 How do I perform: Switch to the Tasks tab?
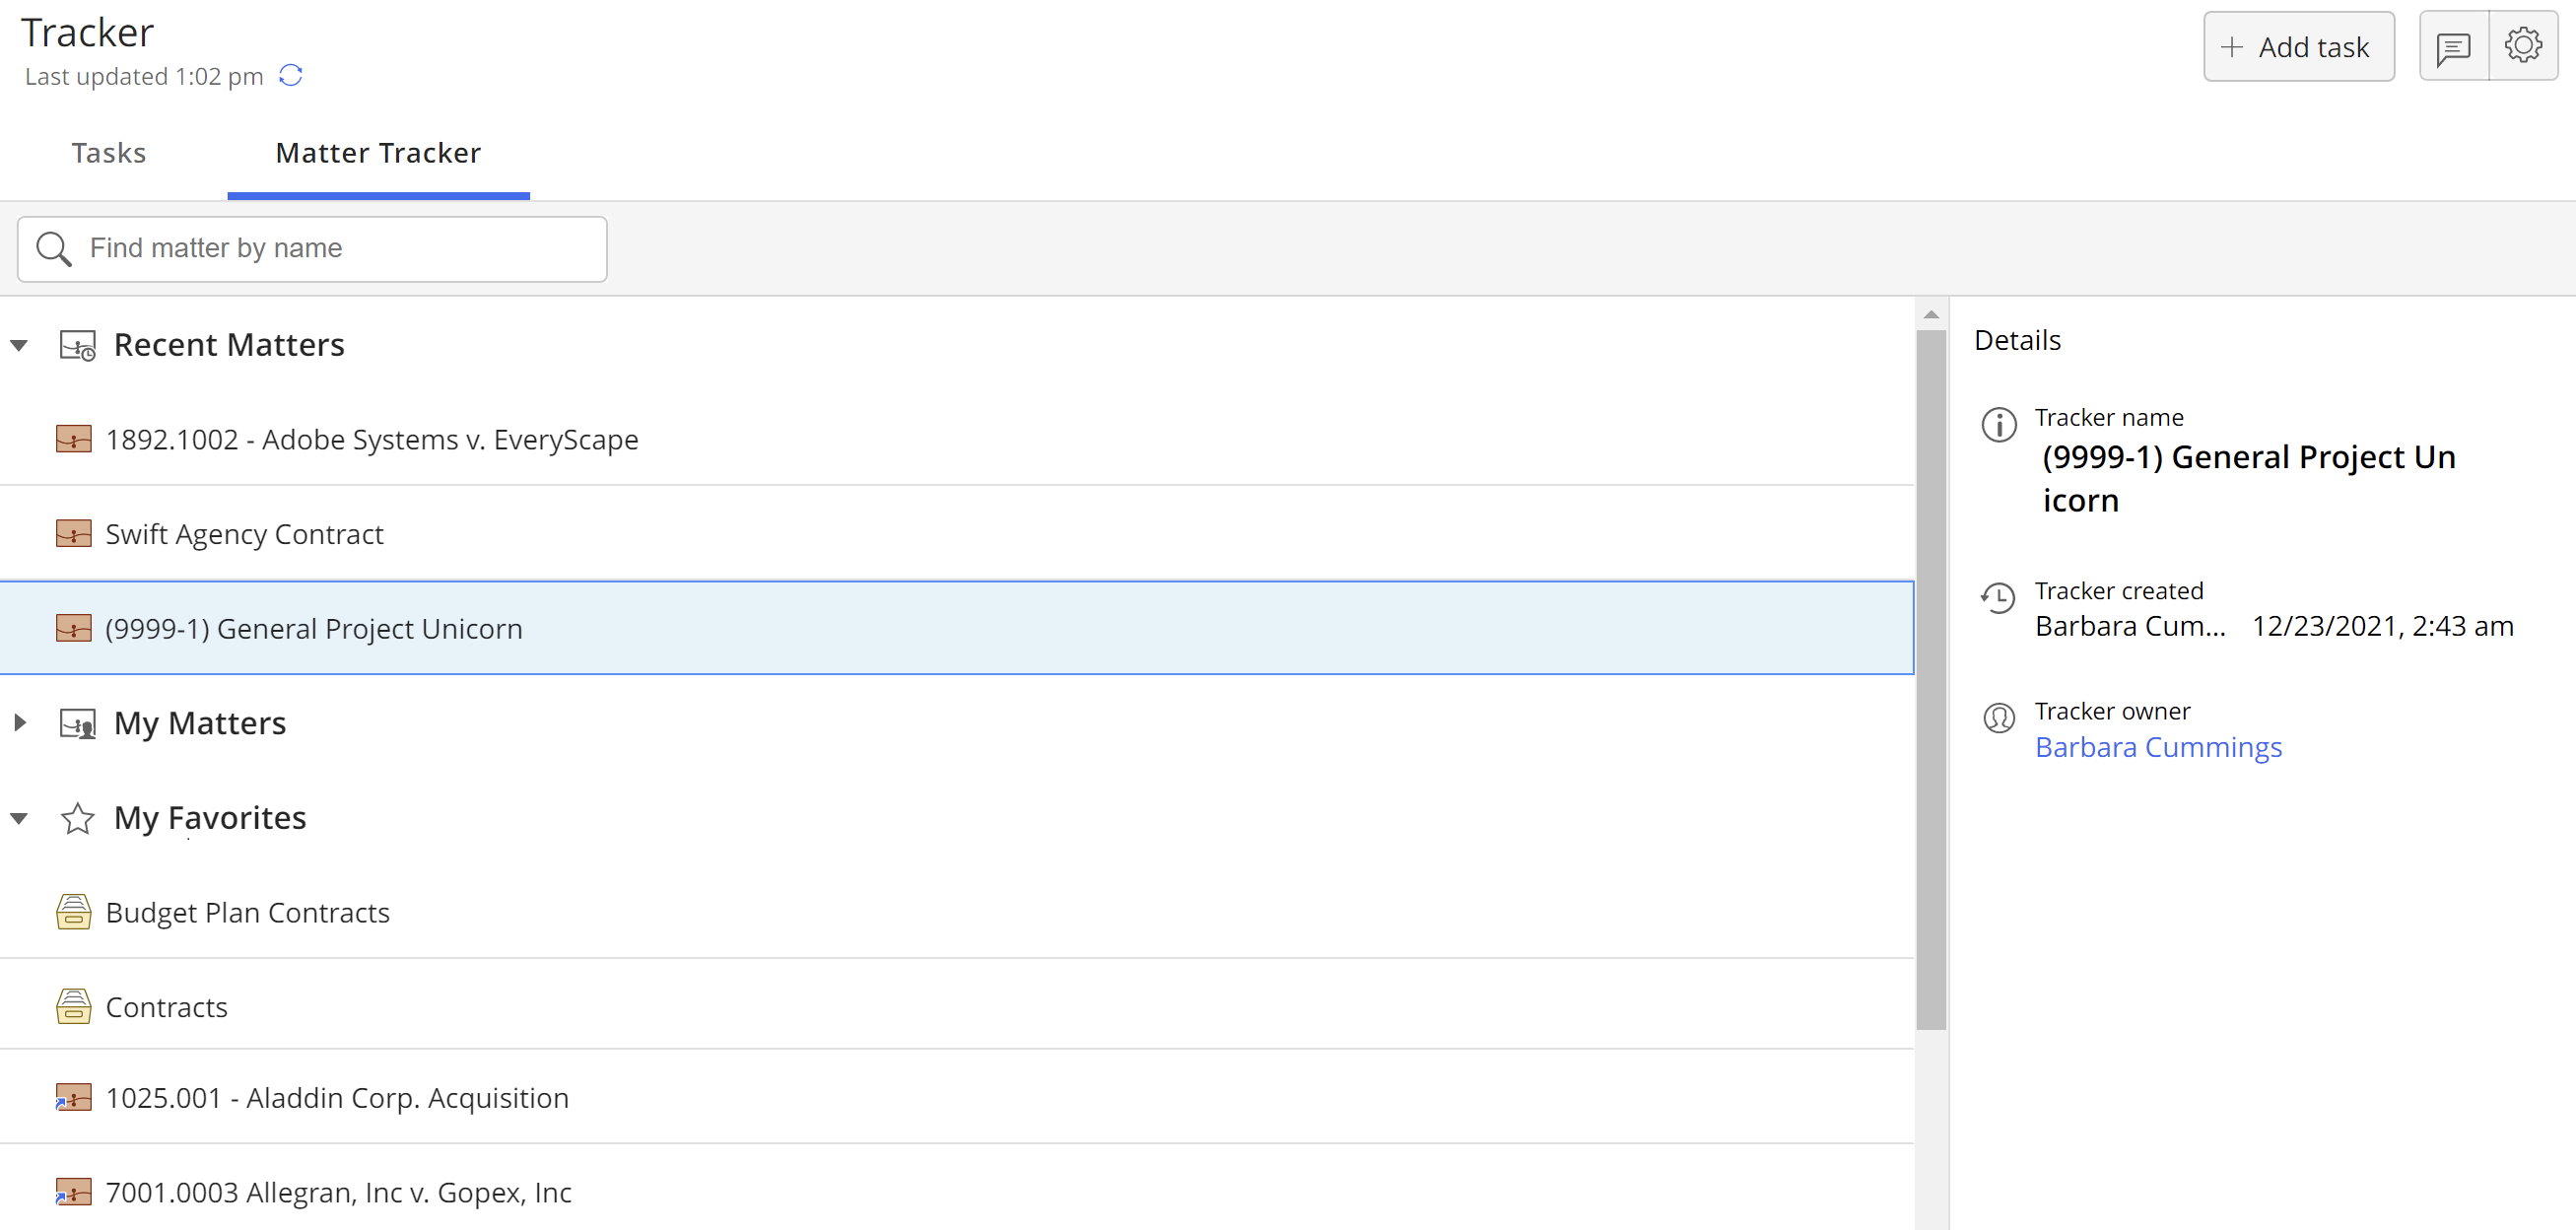(x=109, y=153)
